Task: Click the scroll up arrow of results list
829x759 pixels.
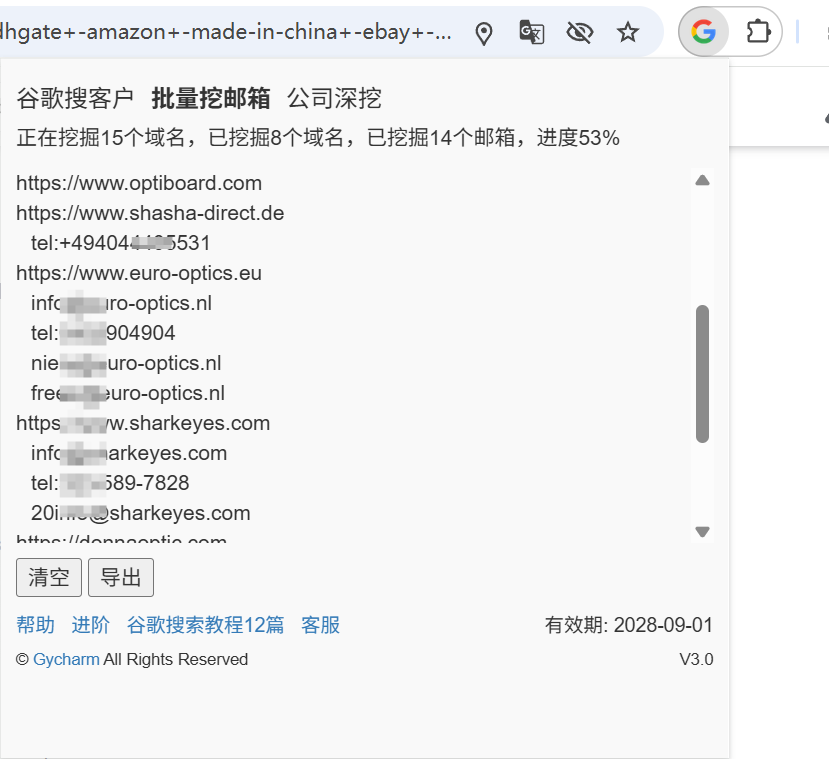Action: coord(702,181)
